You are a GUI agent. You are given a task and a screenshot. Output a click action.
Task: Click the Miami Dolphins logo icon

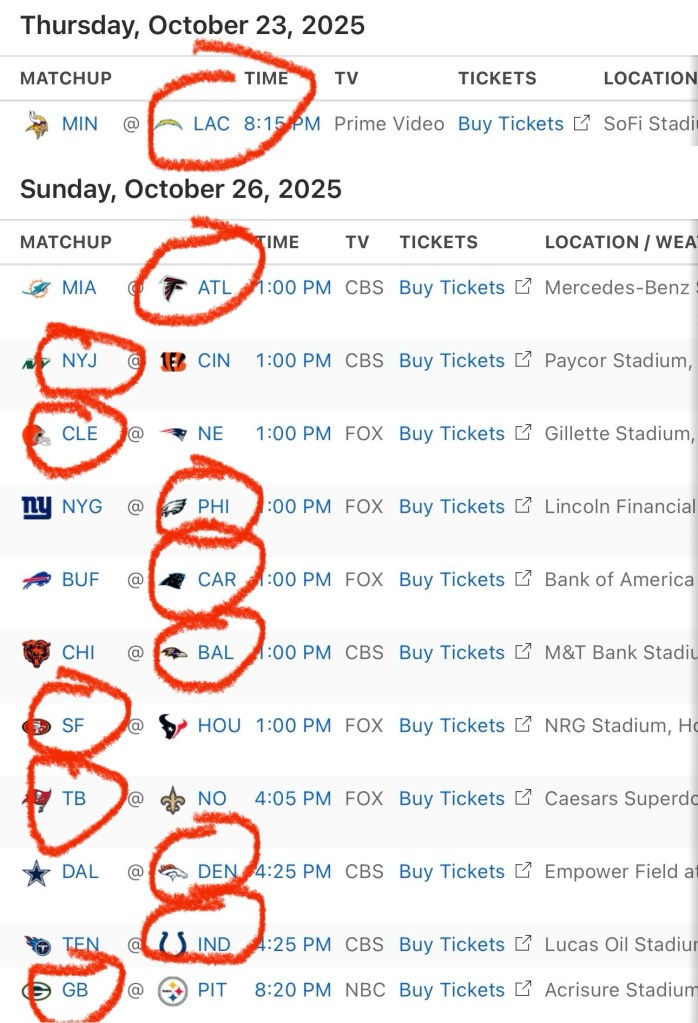[x=36, y=289]
